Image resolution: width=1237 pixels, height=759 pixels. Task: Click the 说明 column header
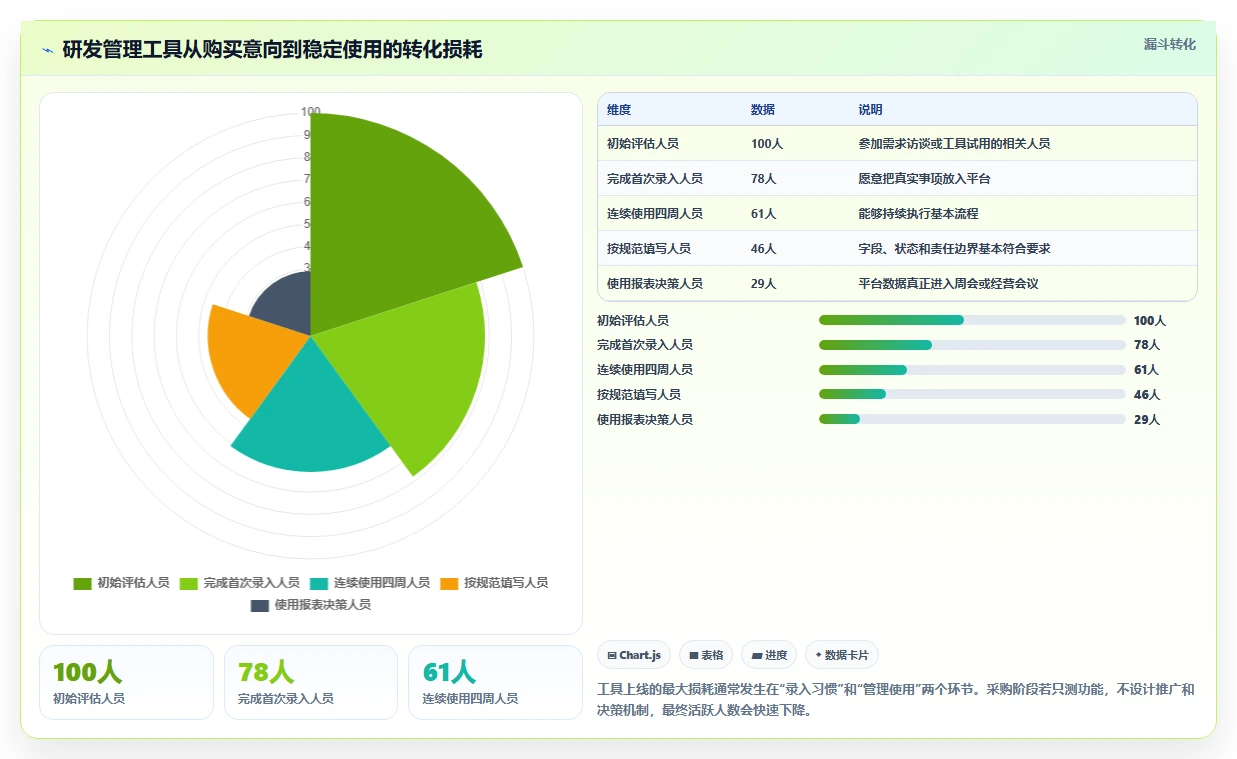[x=870, y=110]
